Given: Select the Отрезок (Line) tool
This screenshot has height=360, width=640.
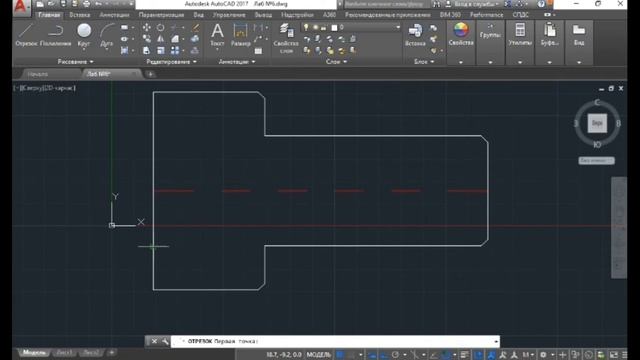Looking at the screenshot, I should (x=26, y=34).
